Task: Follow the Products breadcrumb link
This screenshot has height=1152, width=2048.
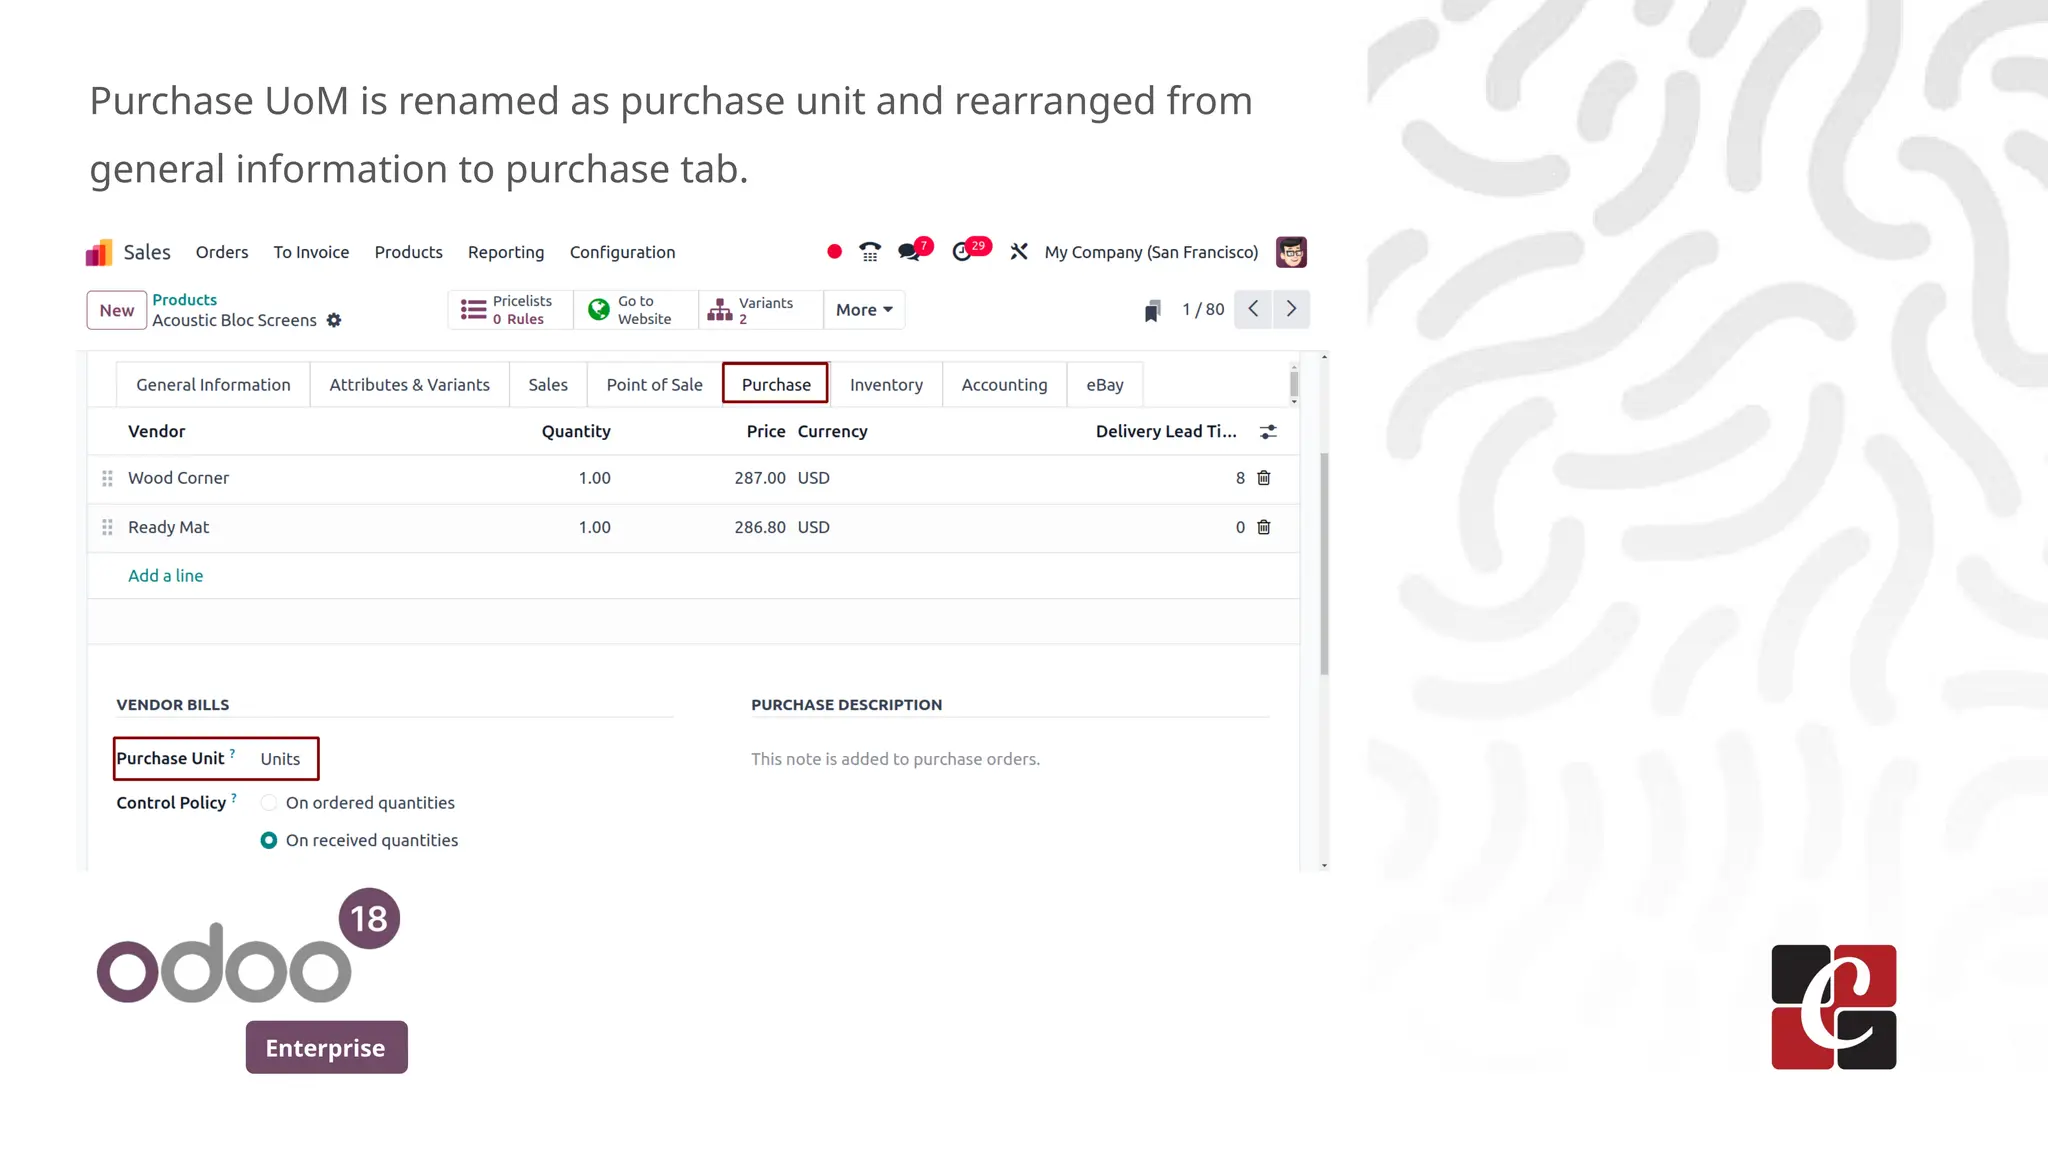Action: tap(184, 299)
